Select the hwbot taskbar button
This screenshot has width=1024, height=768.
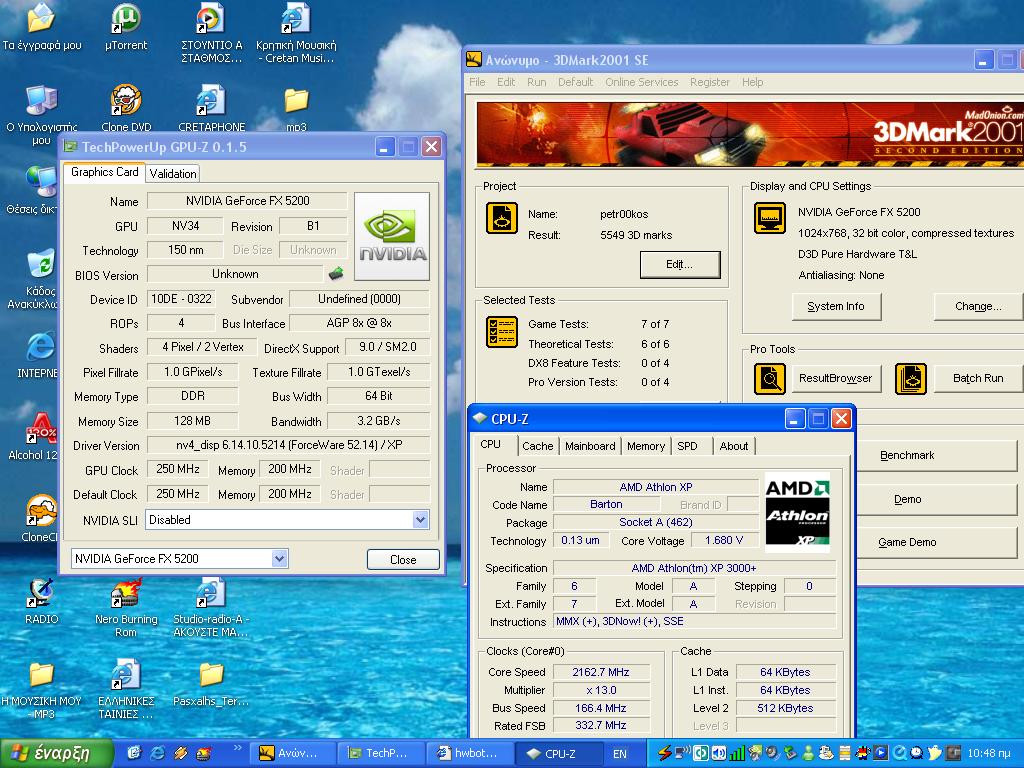tap(471, 754)
